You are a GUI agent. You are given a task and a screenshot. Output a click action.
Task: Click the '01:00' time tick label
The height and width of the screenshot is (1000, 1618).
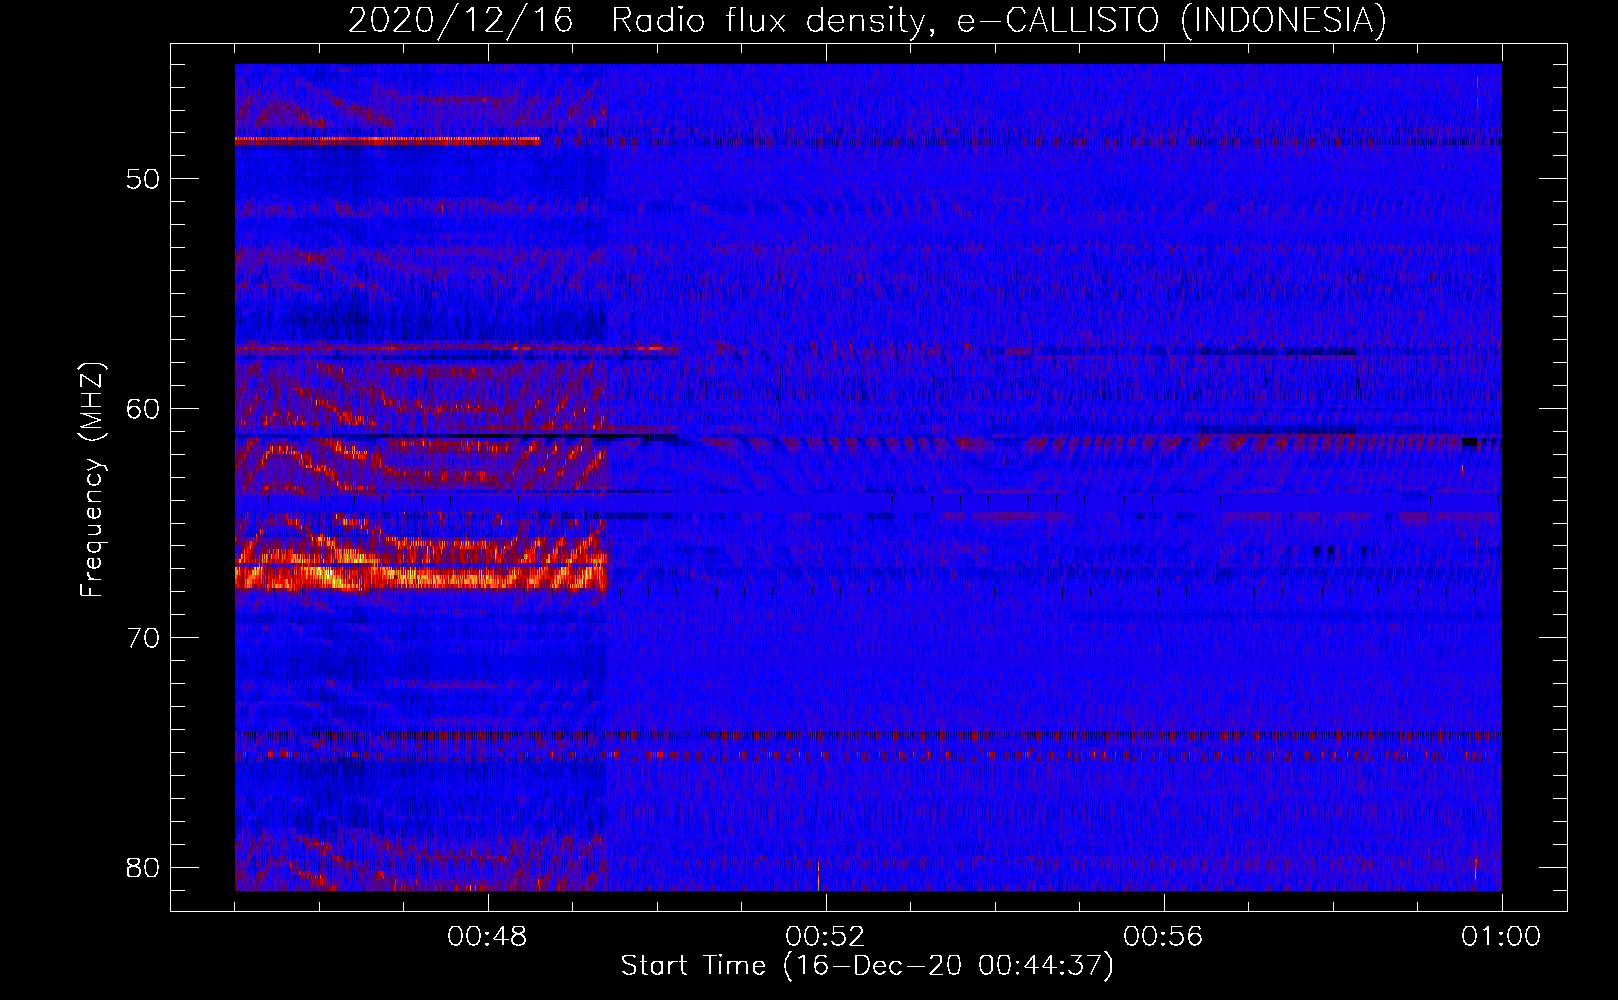[x=1501, y=937]
